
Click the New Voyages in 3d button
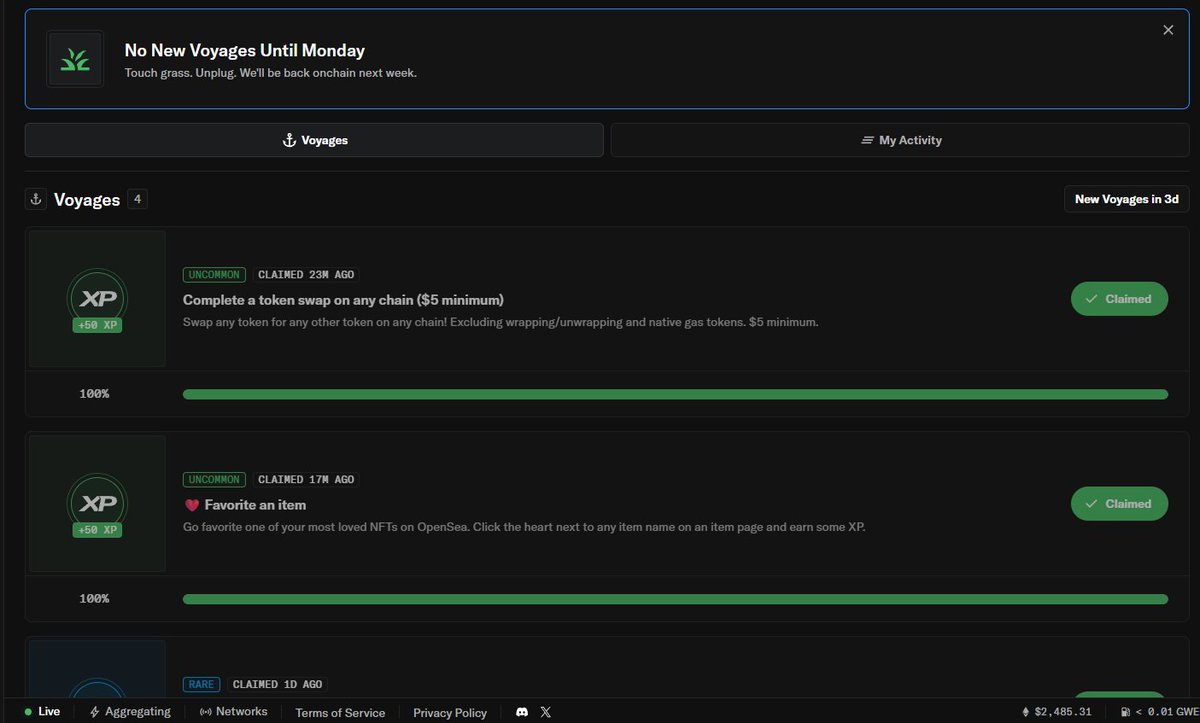pyautogui.click(x=1126, y=199)
